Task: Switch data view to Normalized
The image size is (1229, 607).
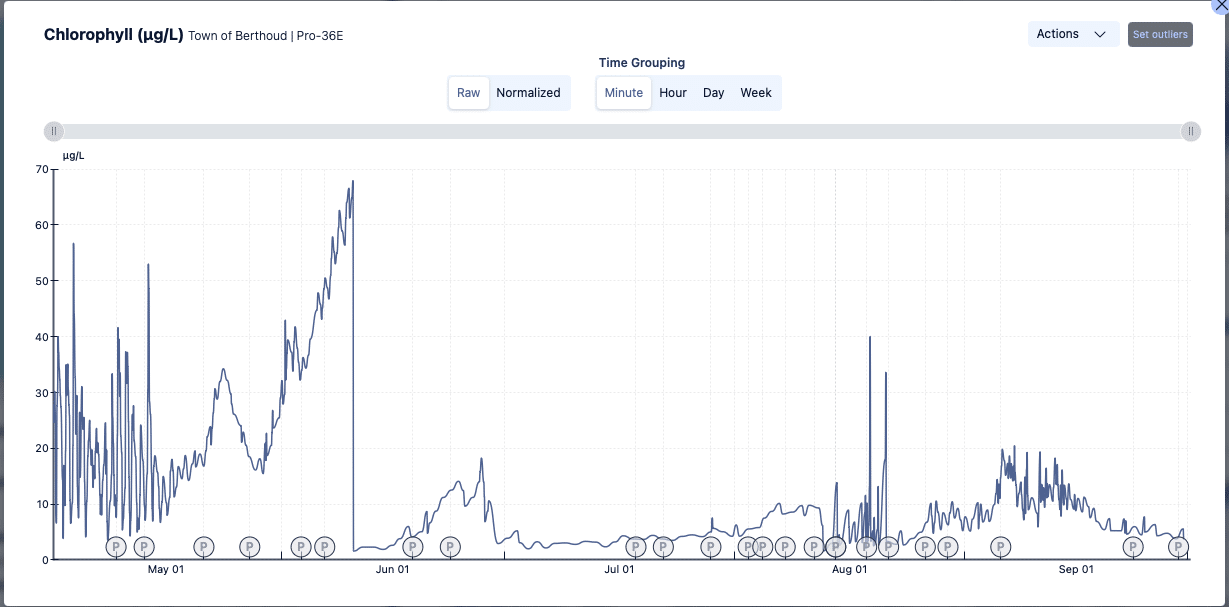Action: pyautogui.click(x=528, y=93)
